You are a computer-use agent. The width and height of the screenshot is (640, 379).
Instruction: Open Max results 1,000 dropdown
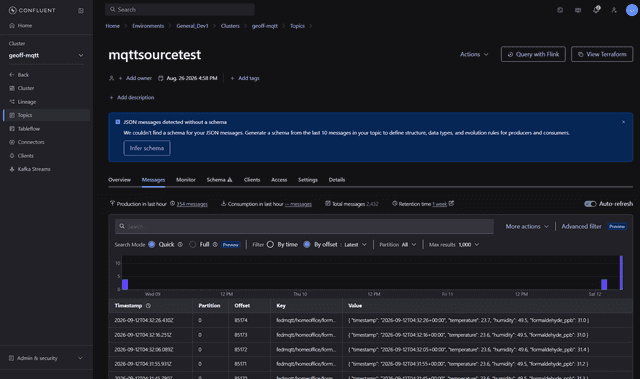pyautogui.click(x=469, y=244)
